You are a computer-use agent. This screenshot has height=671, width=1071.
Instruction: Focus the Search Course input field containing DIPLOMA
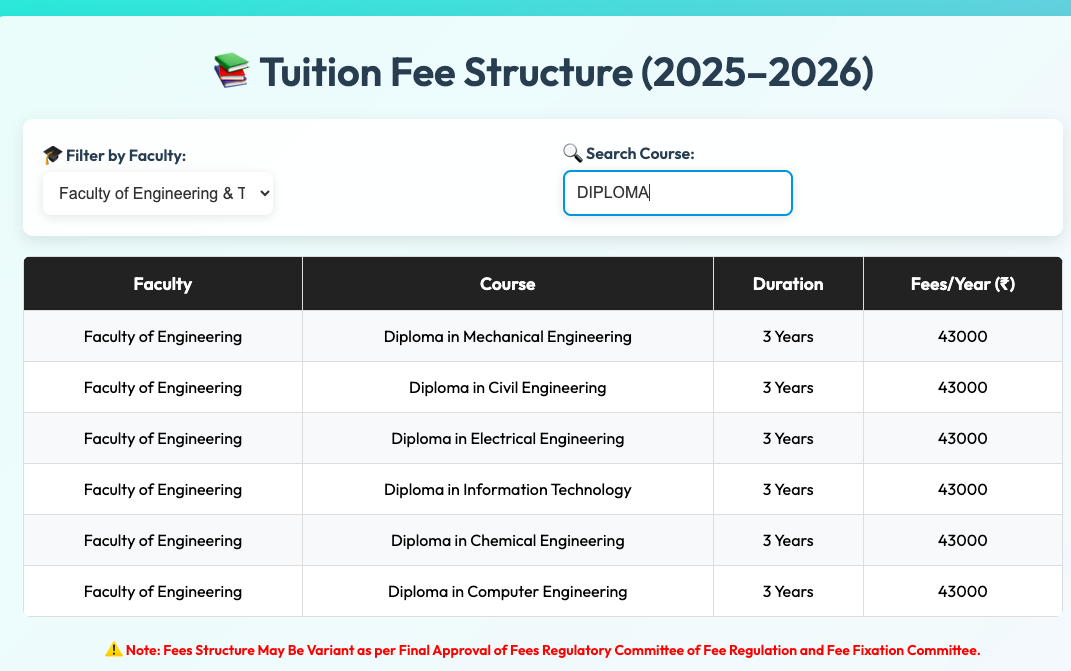coord(678,193)
